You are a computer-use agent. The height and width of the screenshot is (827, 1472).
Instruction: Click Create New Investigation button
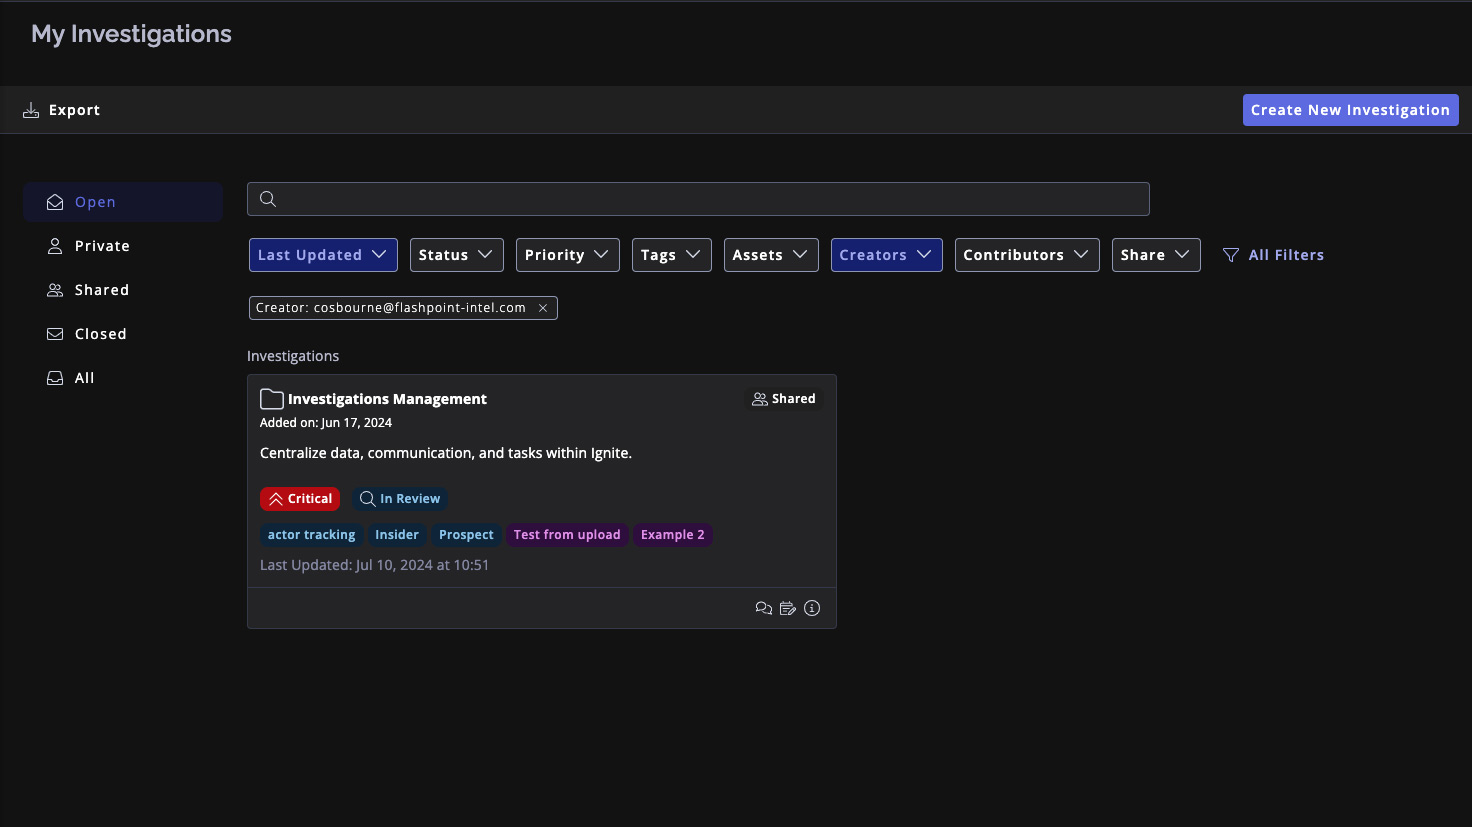[x=1350, y=110]
